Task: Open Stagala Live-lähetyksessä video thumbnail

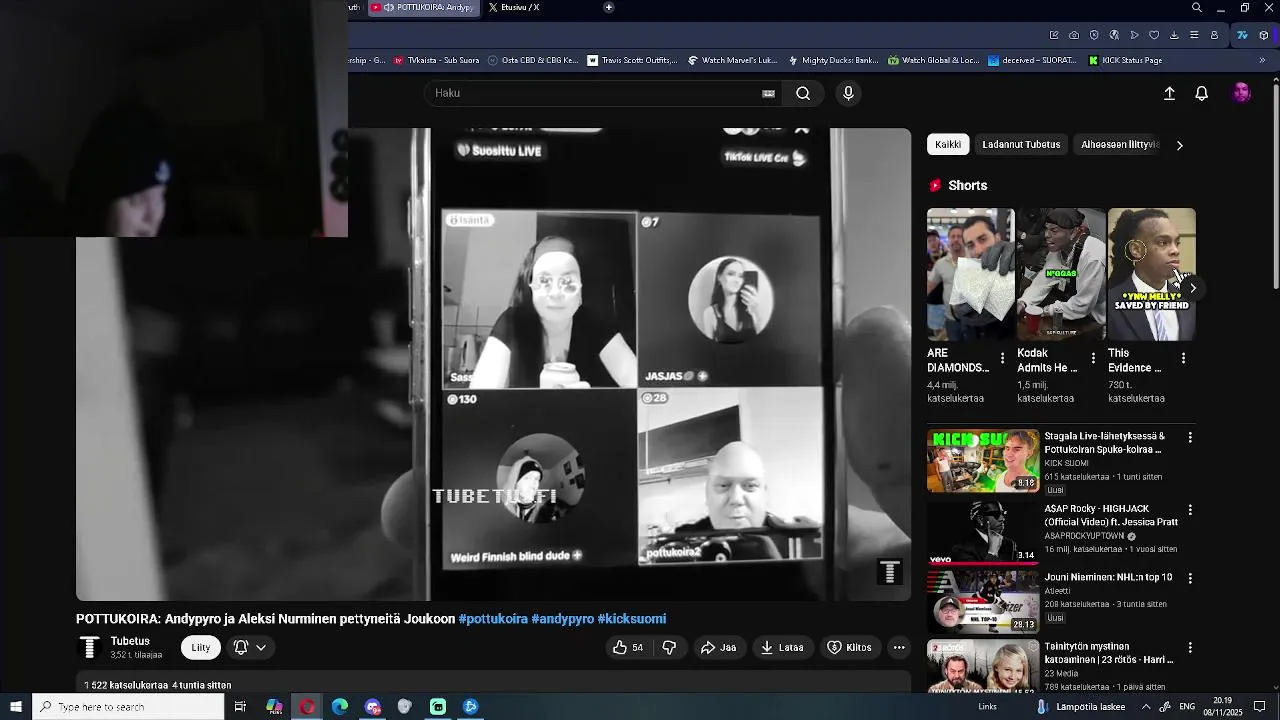Action: point(983,461)
